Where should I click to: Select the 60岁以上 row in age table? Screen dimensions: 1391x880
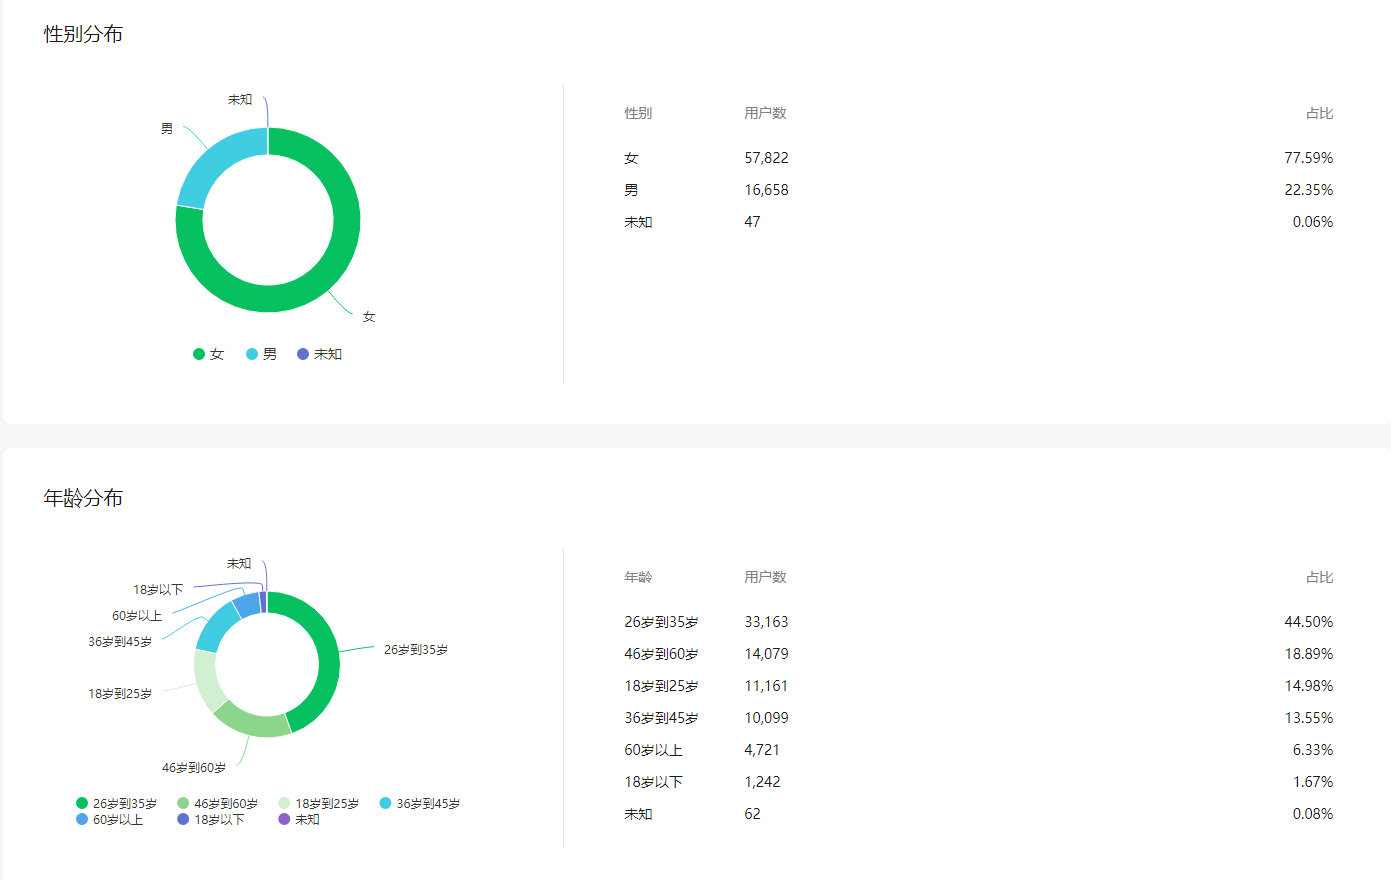[x=979, y=750]
